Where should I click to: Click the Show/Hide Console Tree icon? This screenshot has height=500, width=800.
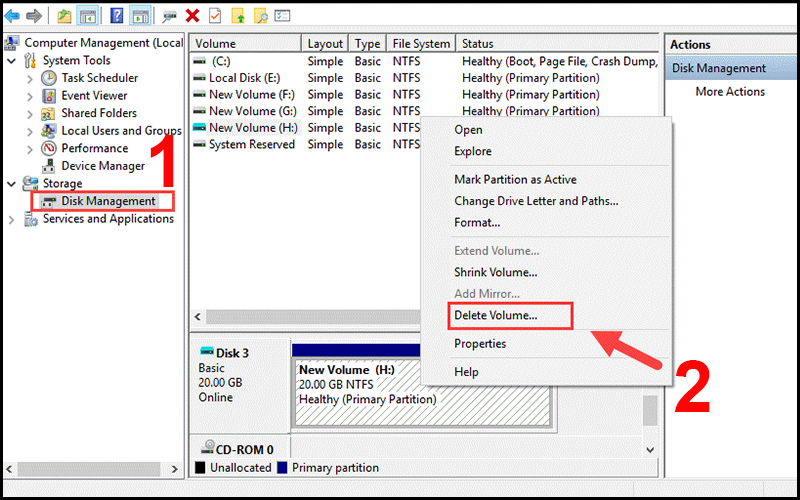click(x=88, y=16)
